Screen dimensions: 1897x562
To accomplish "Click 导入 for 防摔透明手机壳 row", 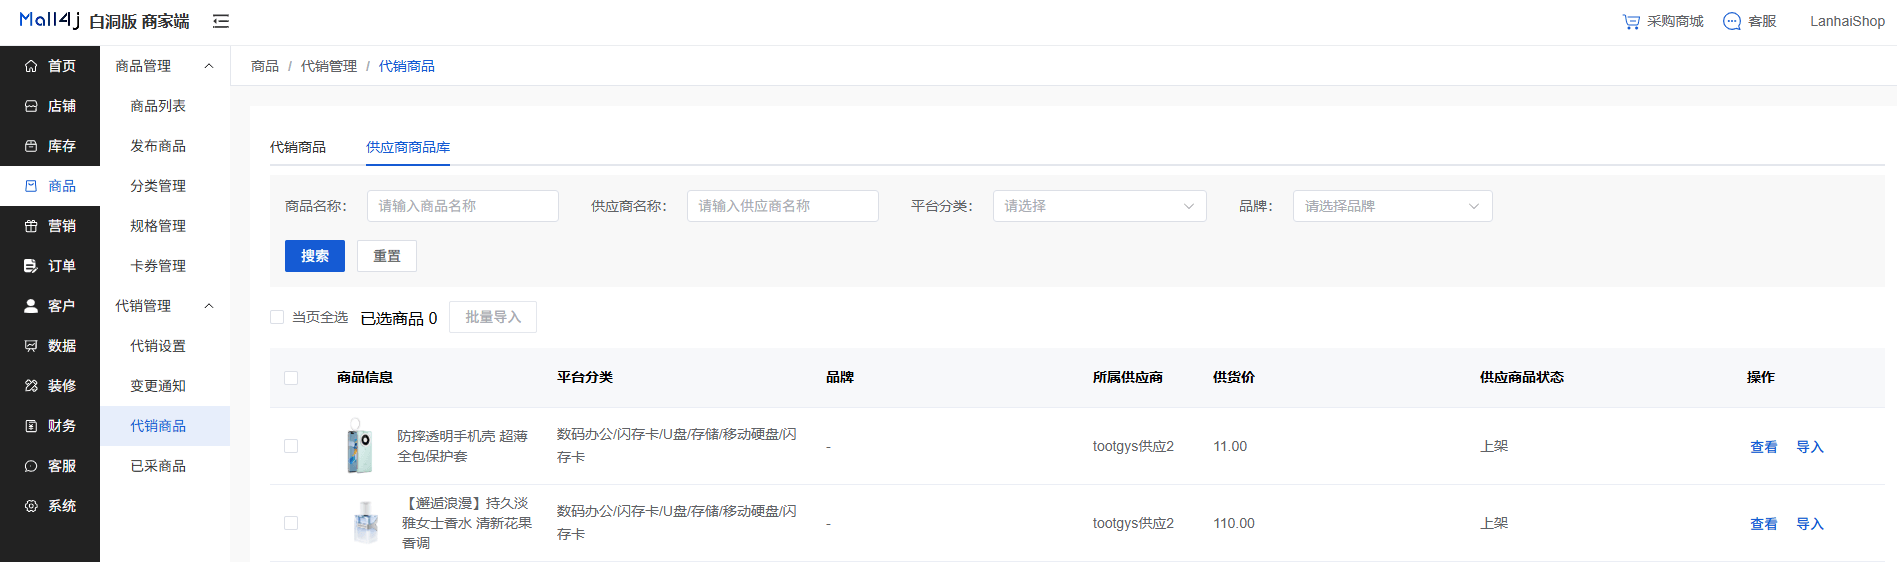I will [x=1810, y=447].
